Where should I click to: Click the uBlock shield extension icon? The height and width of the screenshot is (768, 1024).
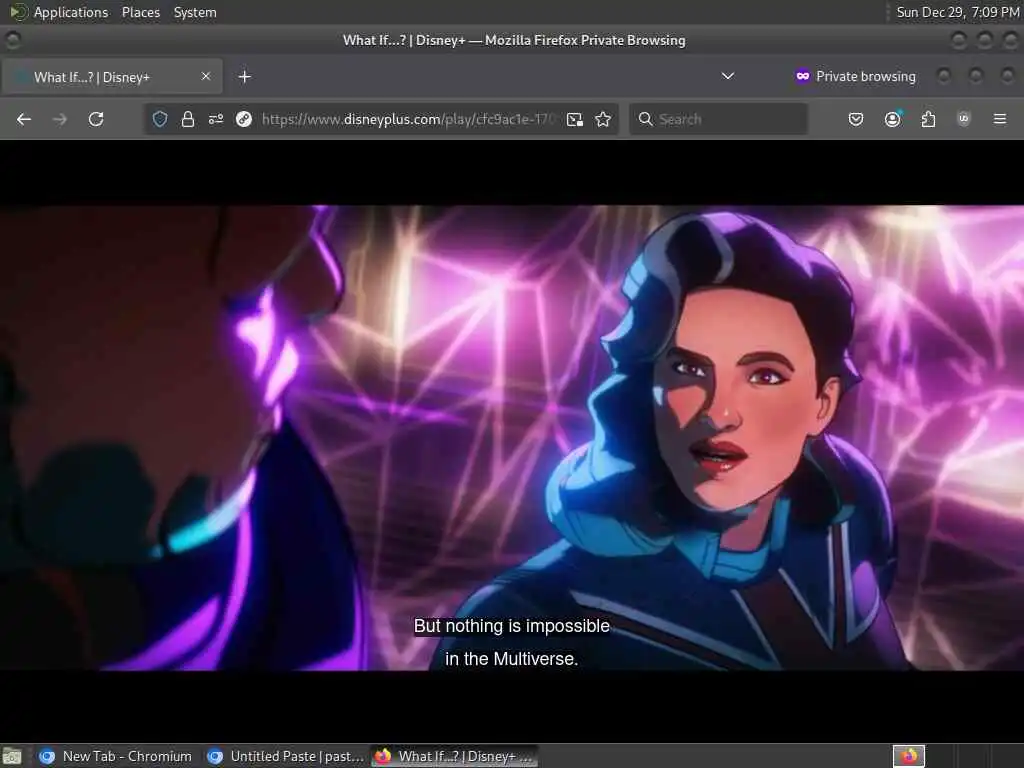tap(964, 119)
